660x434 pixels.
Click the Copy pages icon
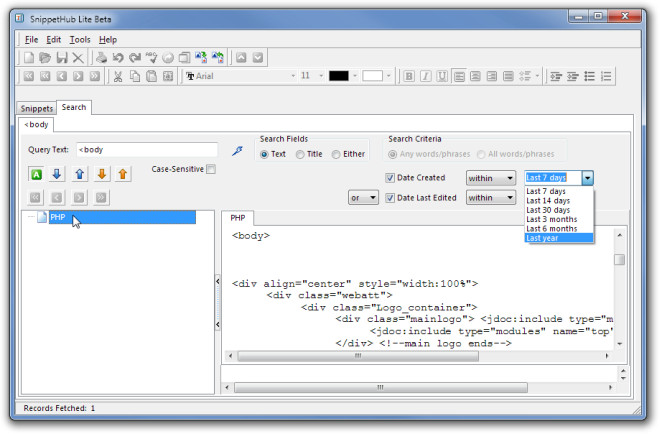pos(135,76)
